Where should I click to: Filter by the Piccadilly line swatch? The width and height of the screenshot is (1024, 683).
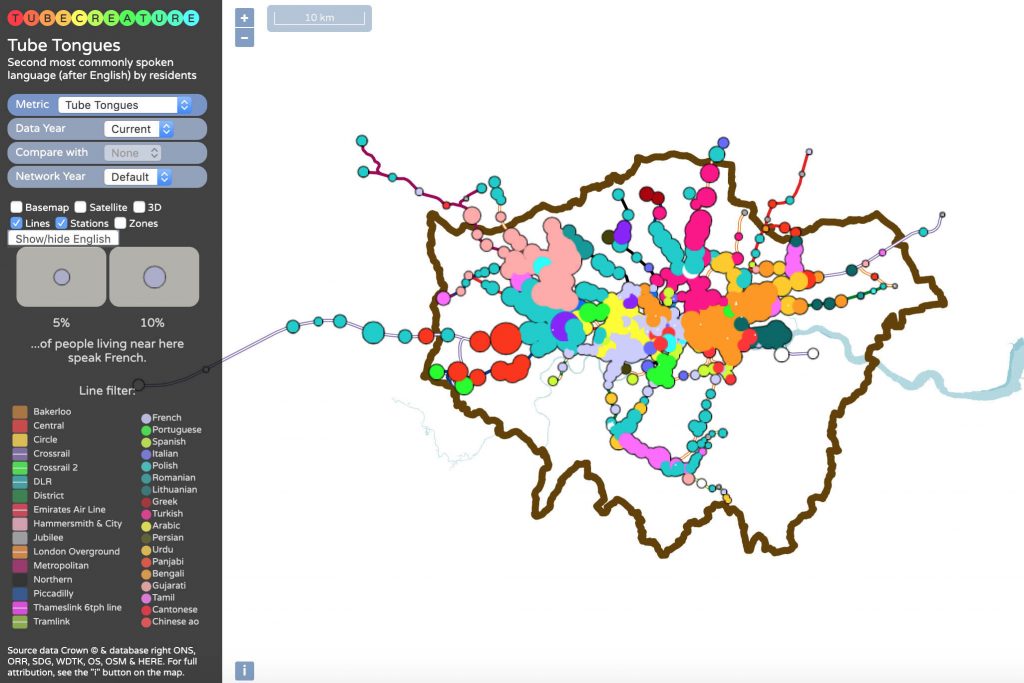[19, 594]
